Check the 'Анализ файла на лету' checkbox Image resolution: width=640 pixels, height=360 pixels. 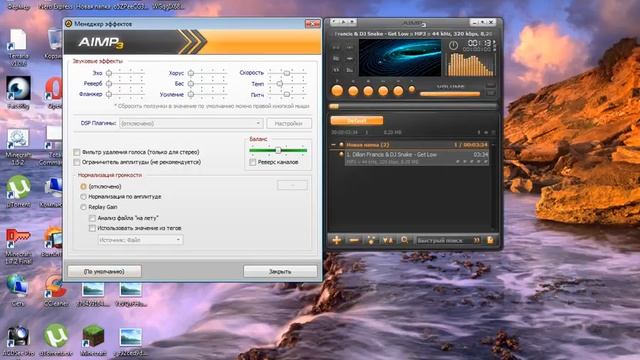tap(92, 218)
